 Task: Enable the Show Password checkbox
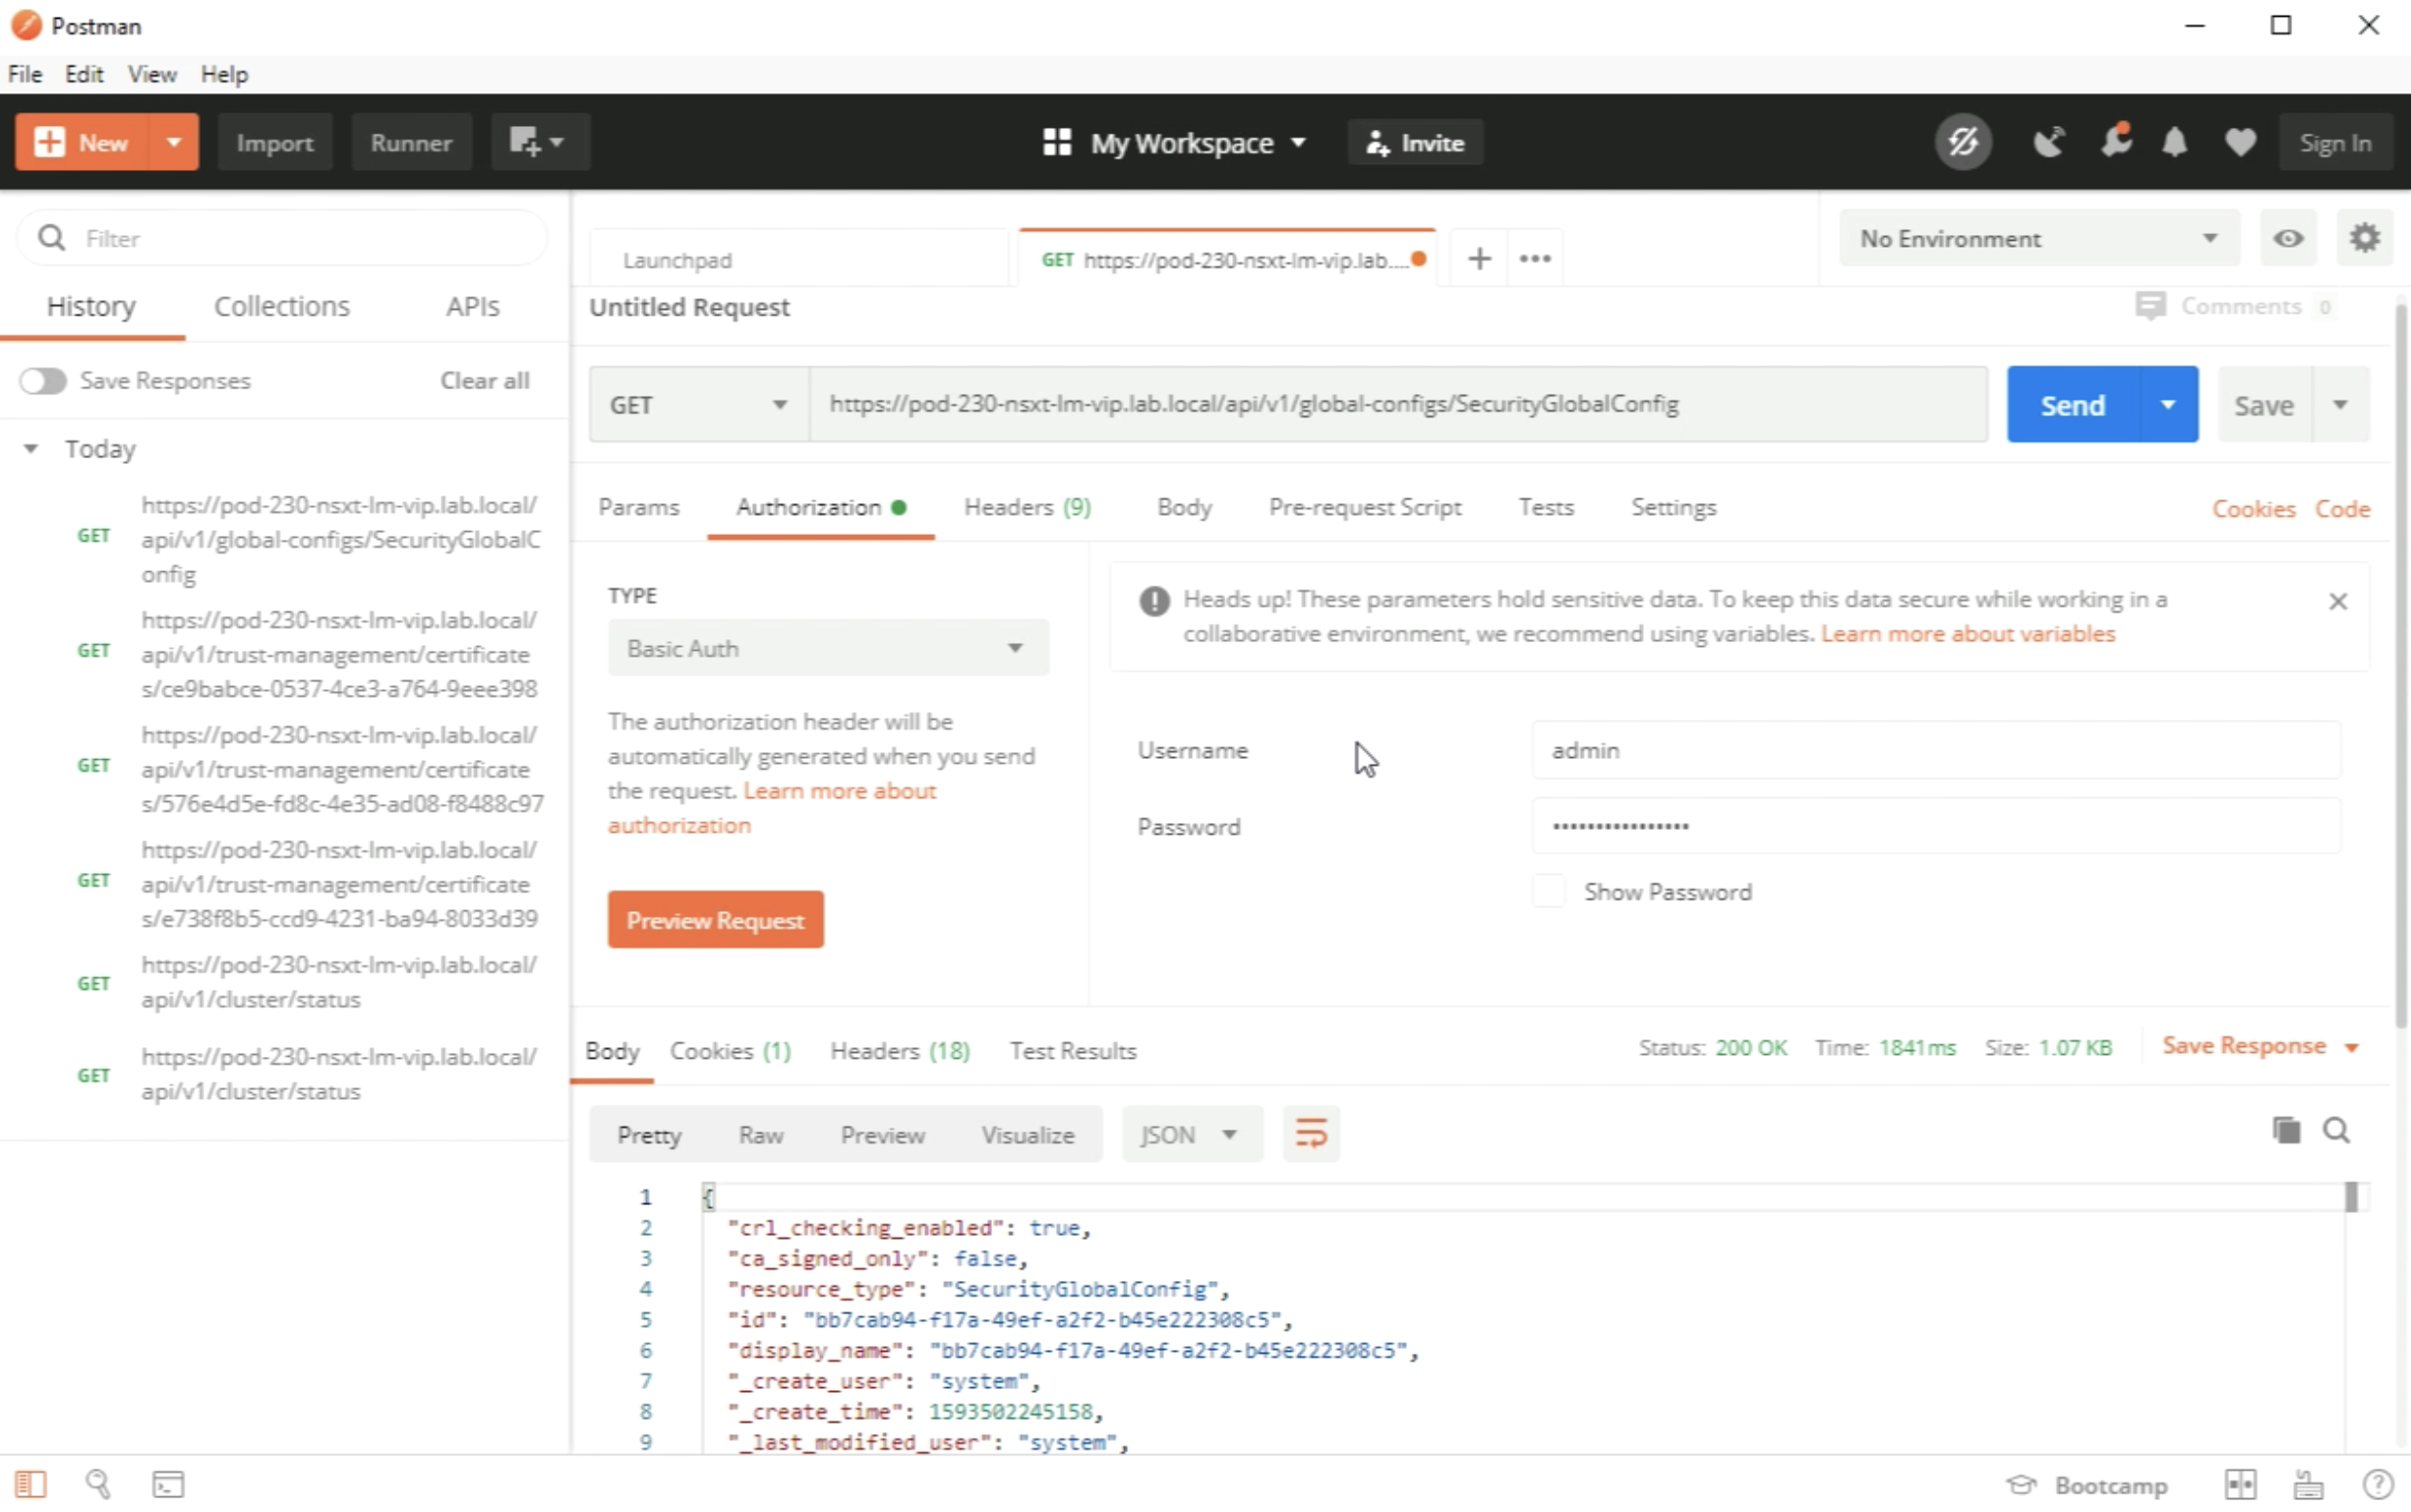click(x=1548, y=891)
